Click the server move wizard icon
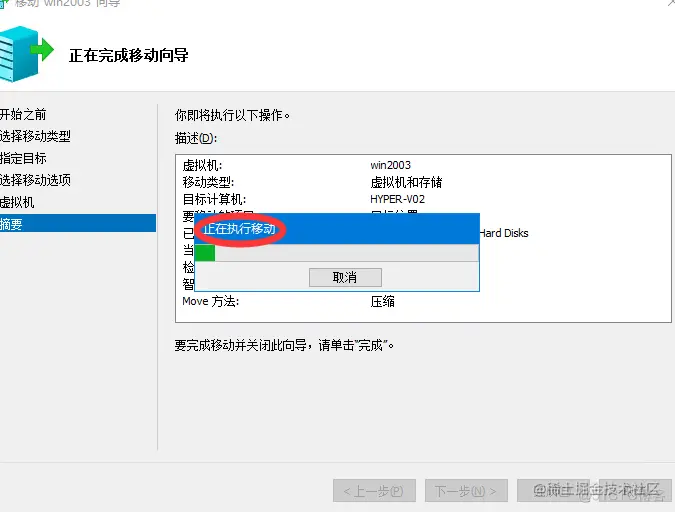This screenshot has width=675, height=512. pos(26,53)
